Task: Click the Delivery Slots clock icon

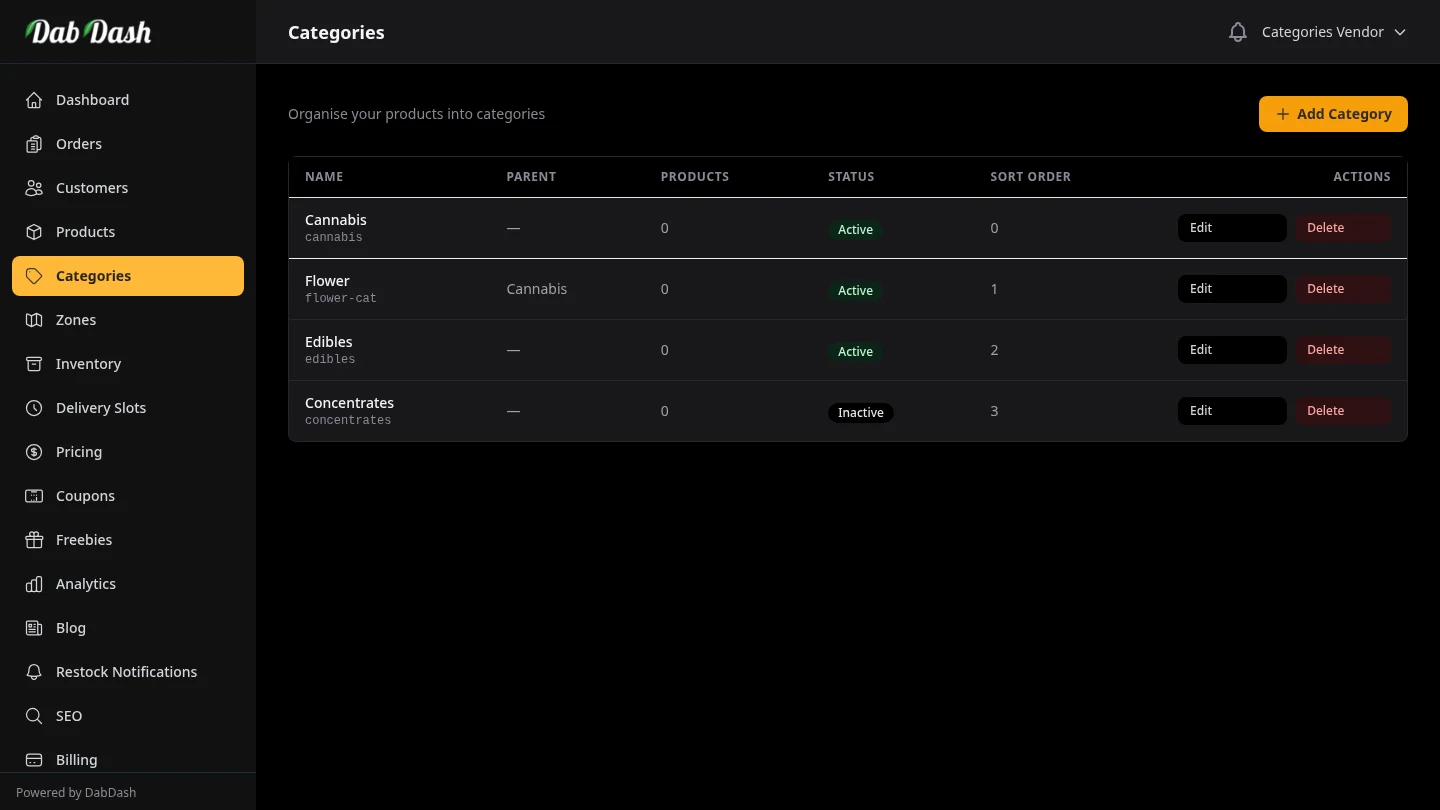Action: pos(33,408)
